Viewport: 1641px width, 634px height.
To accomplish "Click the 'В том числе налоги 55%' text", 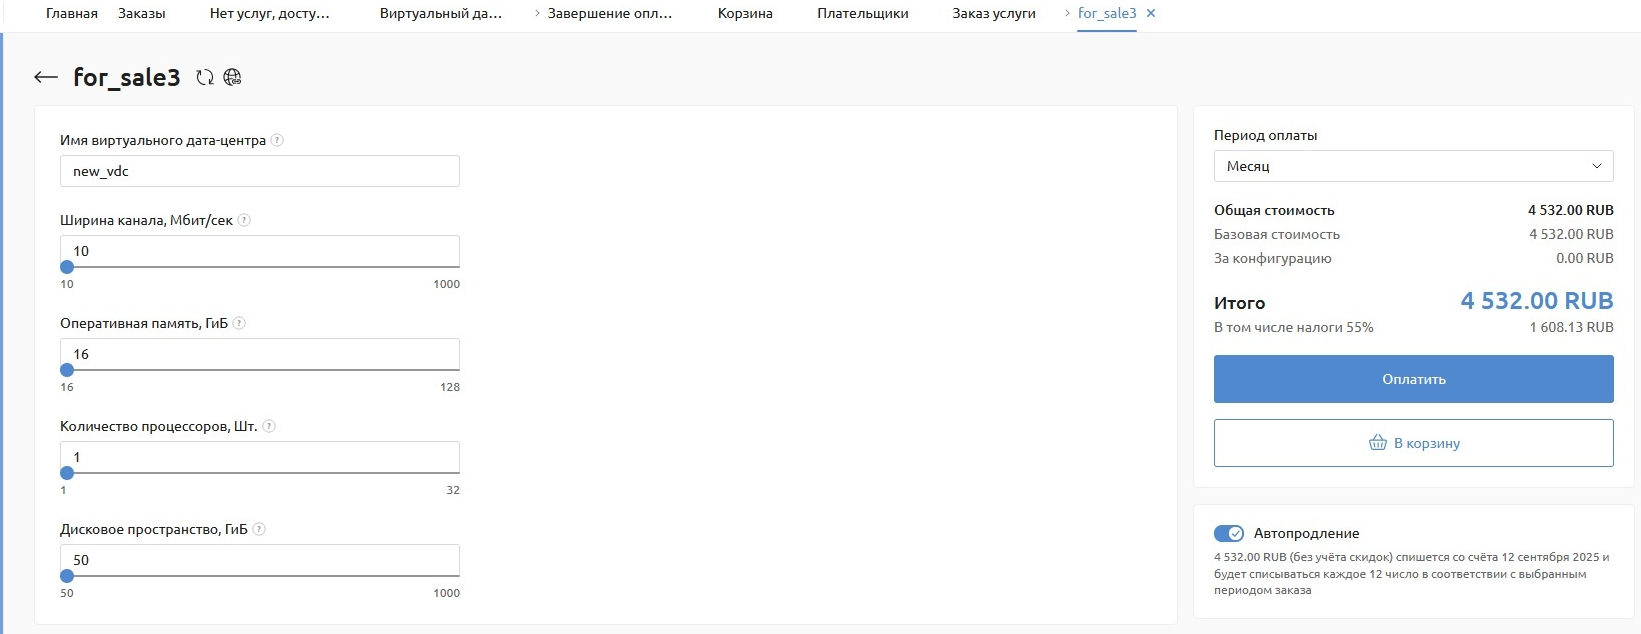I will click(x=1294, y=327).
